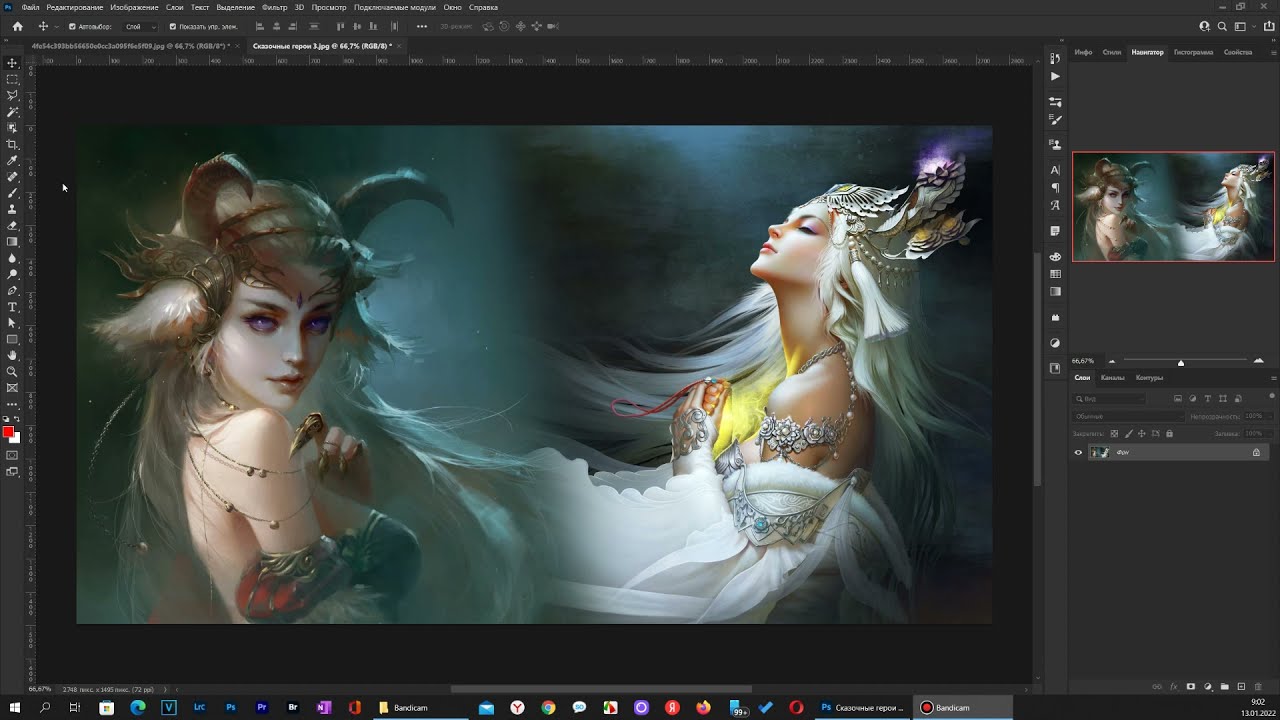The image size is (1280, 720).
Task: Open the Изображение menu
Action: click(134, 7)
